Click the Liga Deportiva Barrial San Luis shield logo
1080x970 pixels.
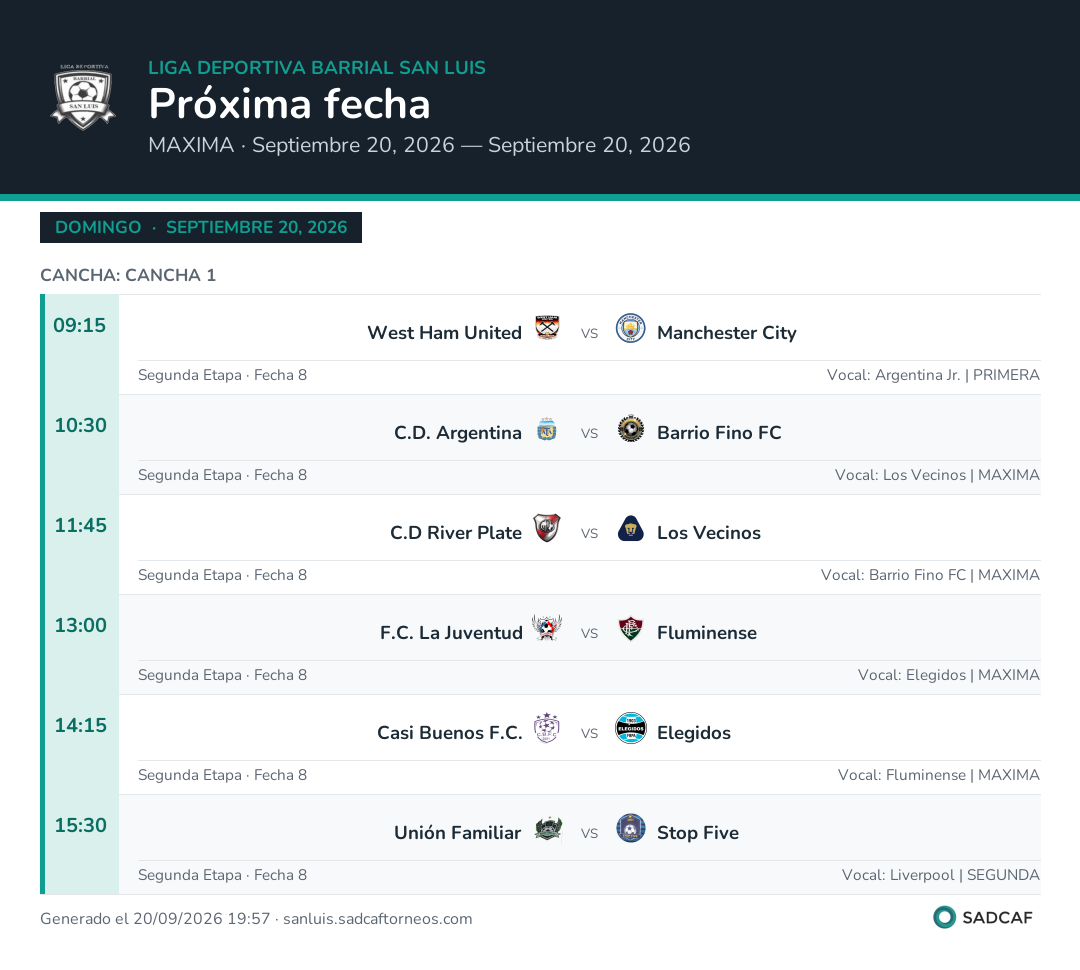point(83,96)
